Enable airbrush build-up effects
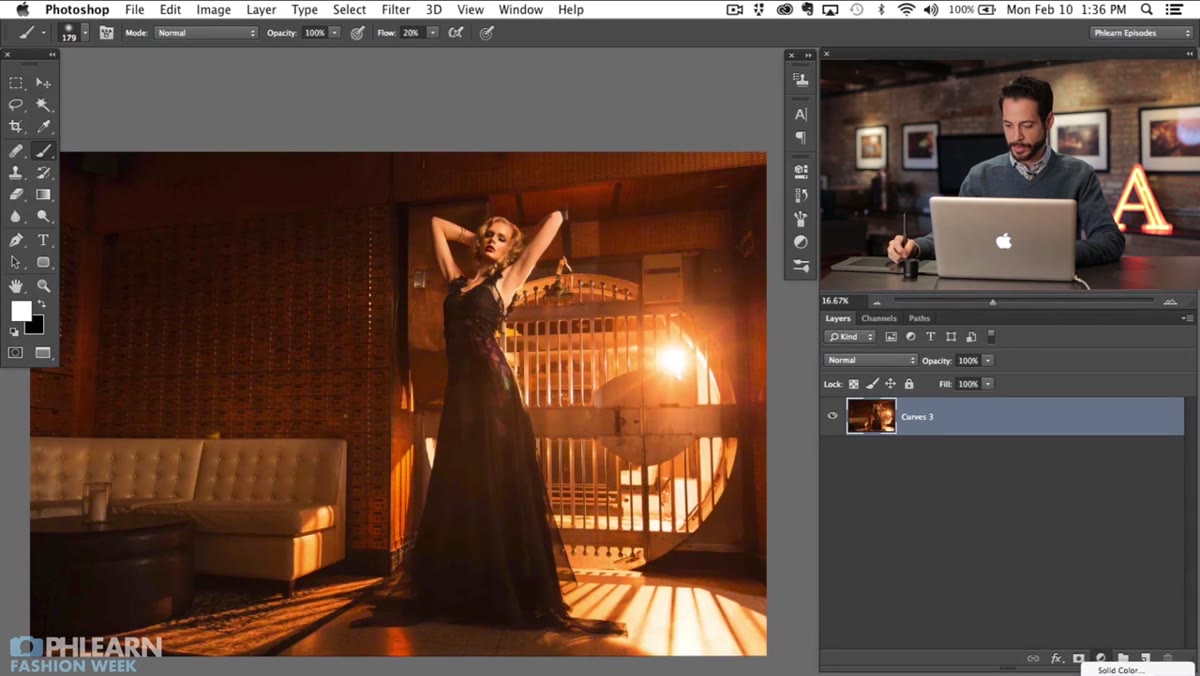The height and width of the screenshot is (676, 1200). pyautogui.click(x=456, y=33)
